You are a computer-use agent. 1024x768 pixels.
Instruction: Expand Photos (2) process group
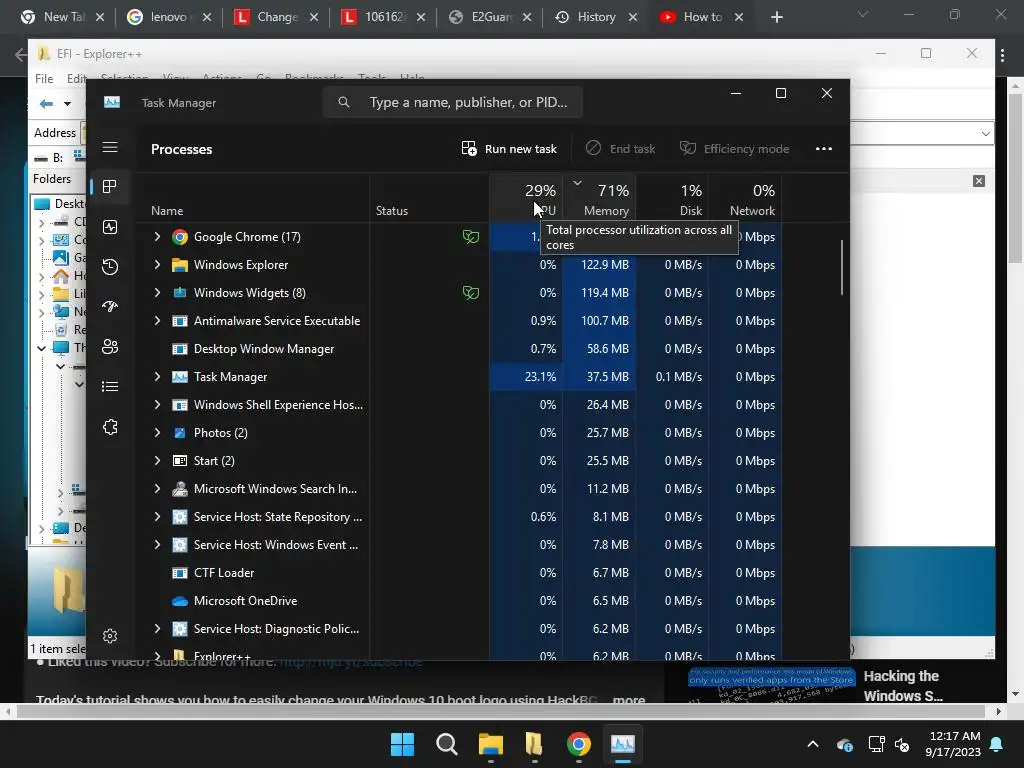click(157, 432)
